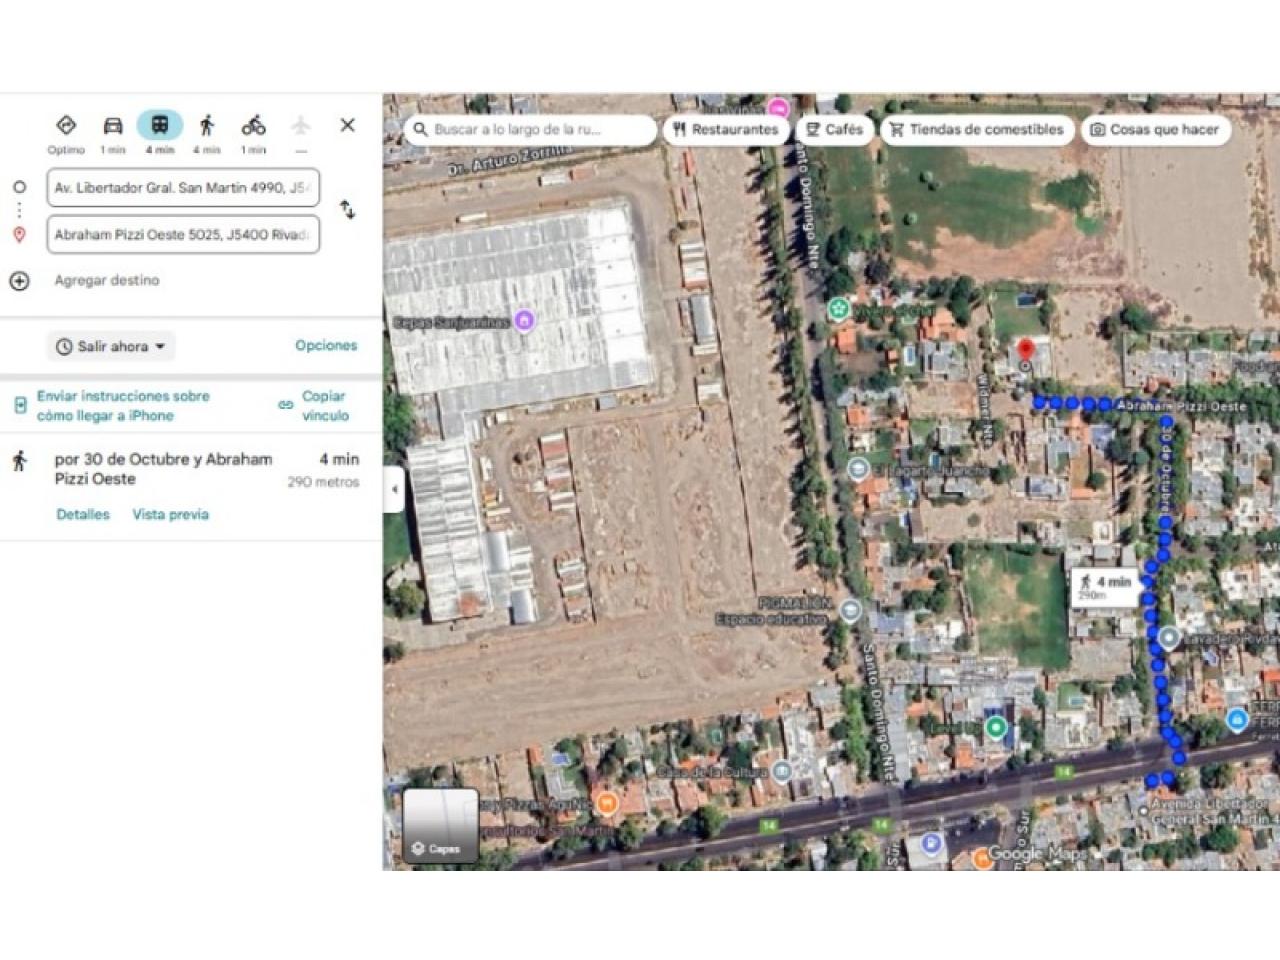
Task: Click the red destination pin on map
Action: pos(1025,353)
